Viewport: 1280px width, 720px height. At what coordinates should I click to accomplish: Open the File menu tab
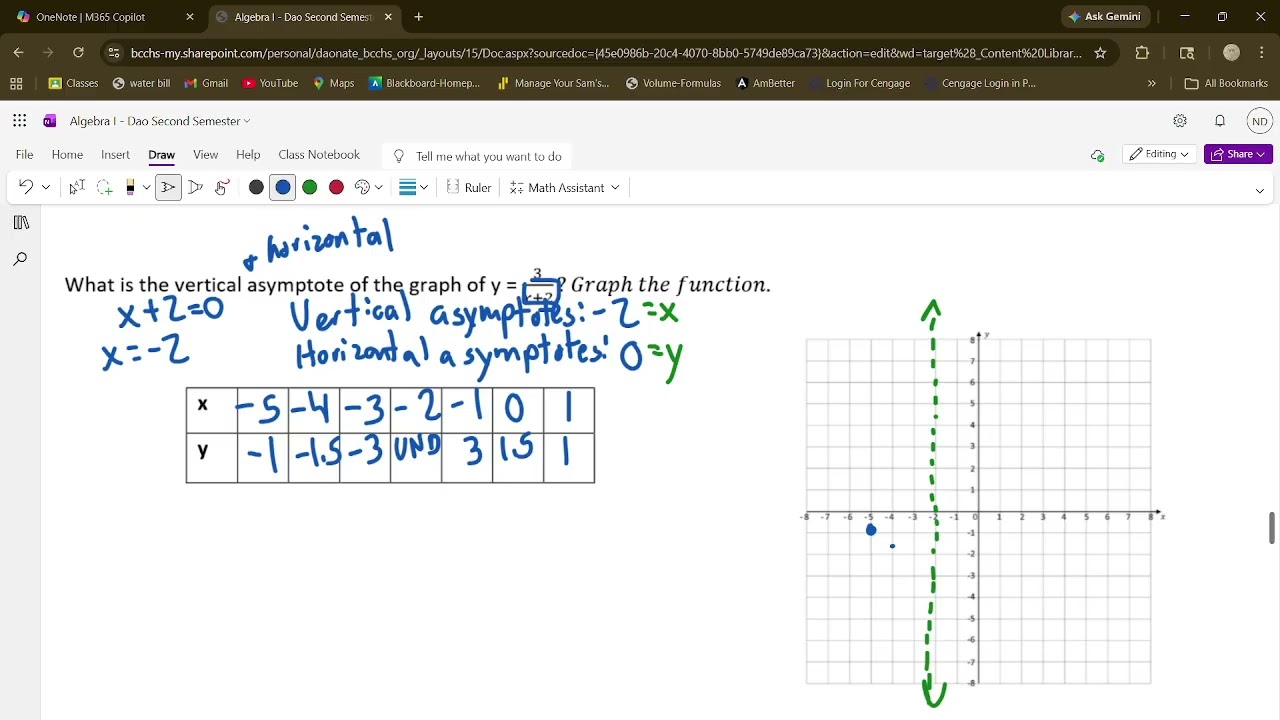[x=24, y=155]
